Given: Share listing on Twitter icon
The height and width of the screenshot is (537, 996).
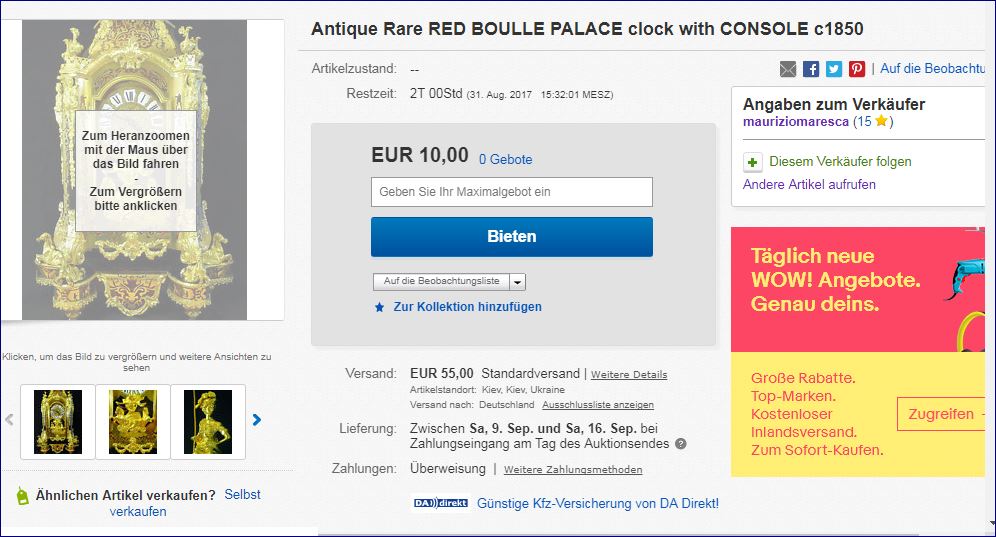Looking at the screenshot, I should pyautogui.click(x=834, y=69).
